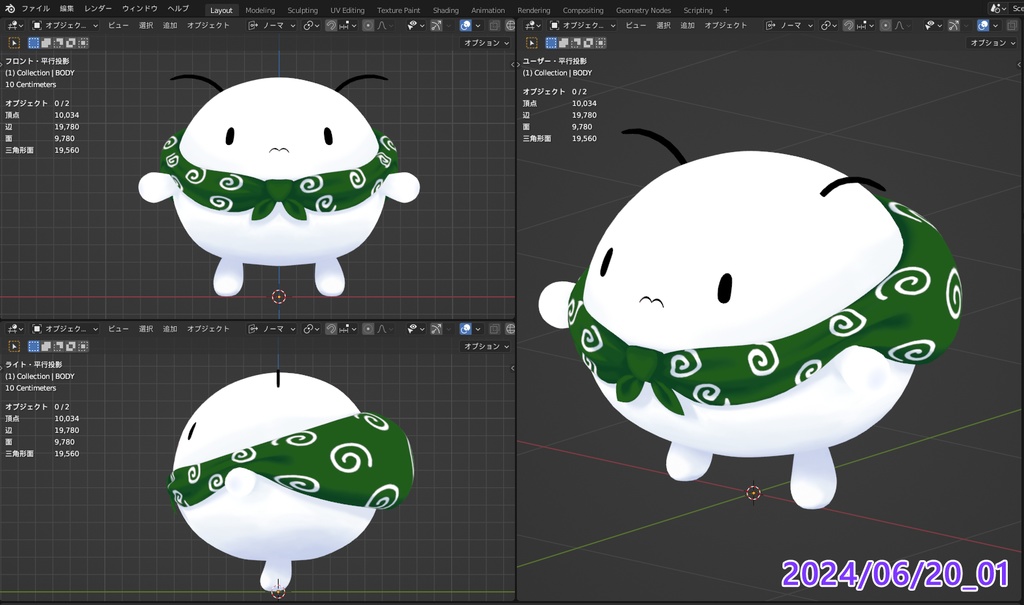1024x605 pixels.
Task: Choose 'Set new selection' mode in right view
Action: [x=34, y=346]
